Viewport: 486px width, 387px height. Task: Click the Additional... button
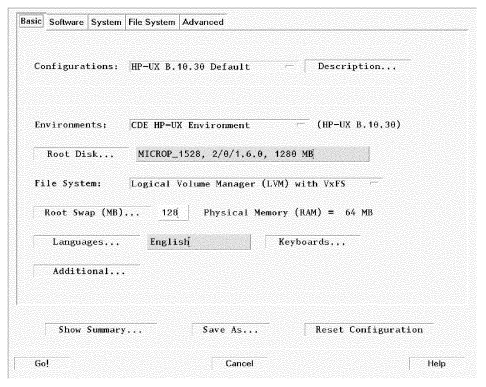coord(86,271)
